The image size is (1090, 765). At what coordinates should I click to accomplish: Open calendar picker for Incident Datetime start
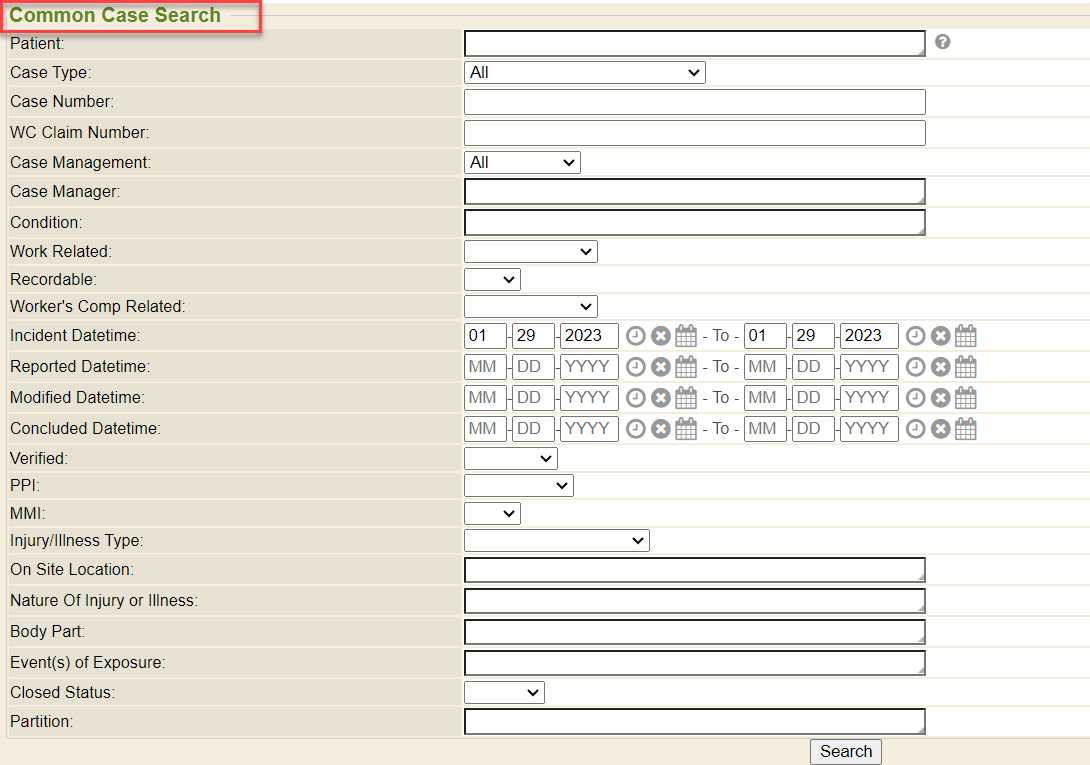click(x=686, y=336)
